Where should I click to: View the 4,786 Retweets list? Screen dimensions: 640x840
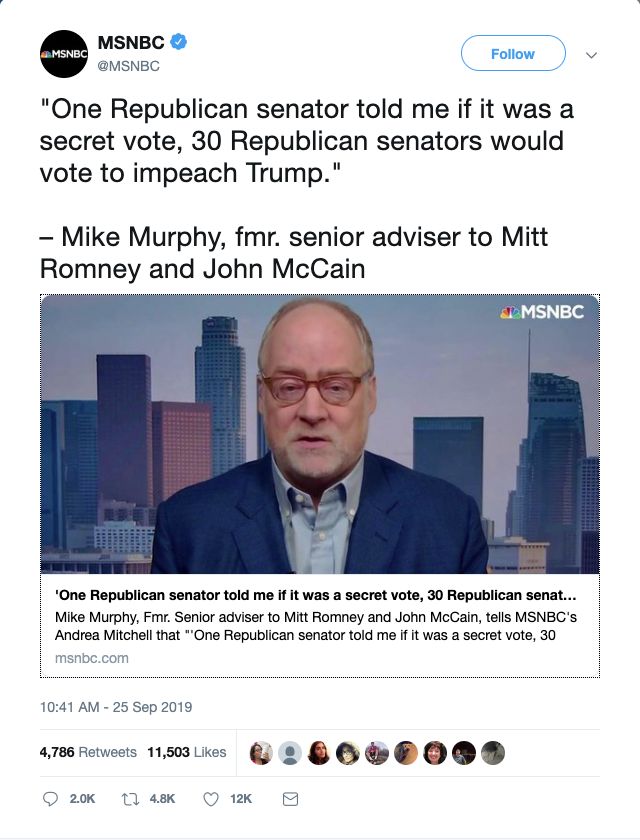88,752
